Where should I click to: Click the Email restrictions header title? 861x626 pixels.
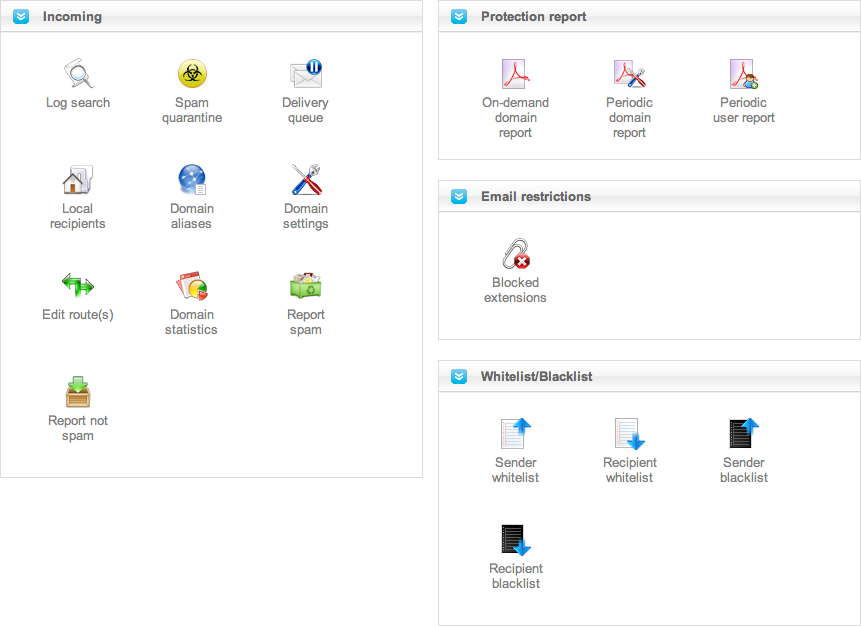pyautogui.click(x=536, y=197)
